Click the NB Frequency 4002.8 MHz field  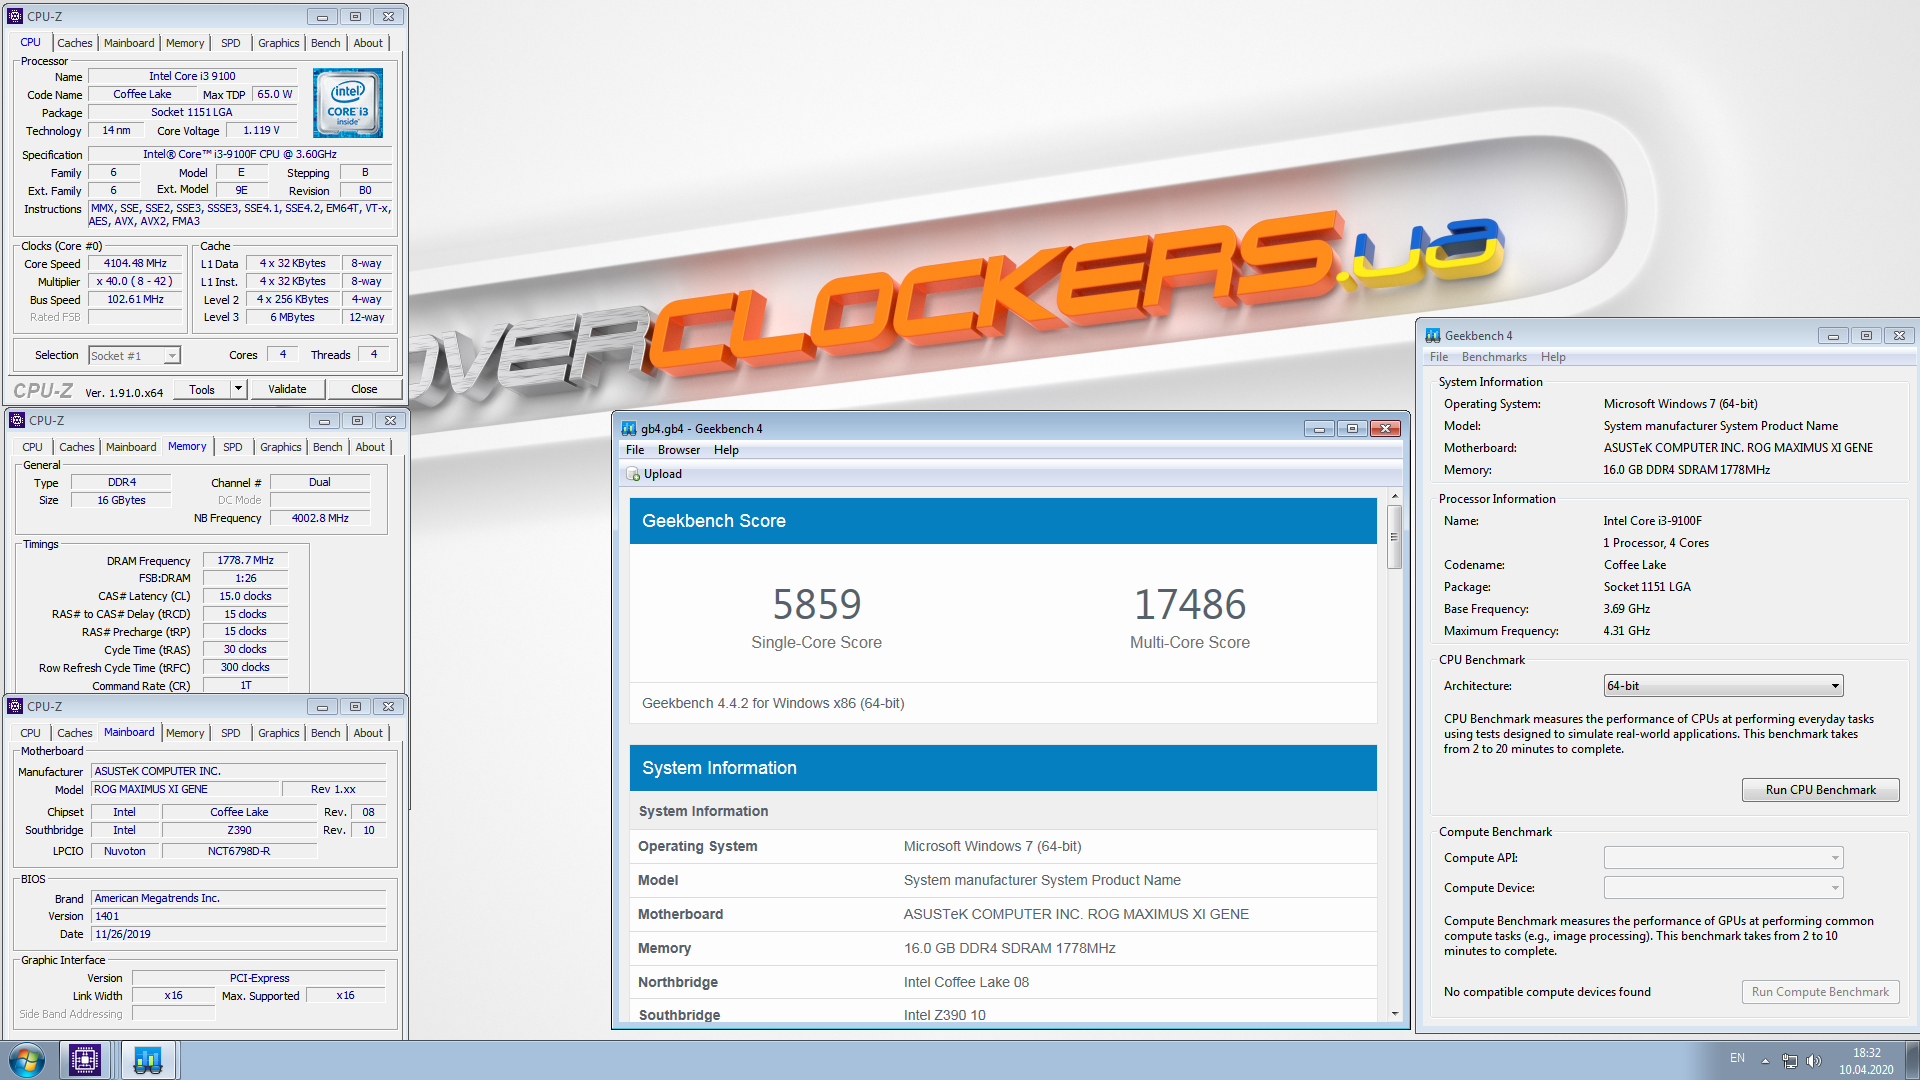(320, 518)
